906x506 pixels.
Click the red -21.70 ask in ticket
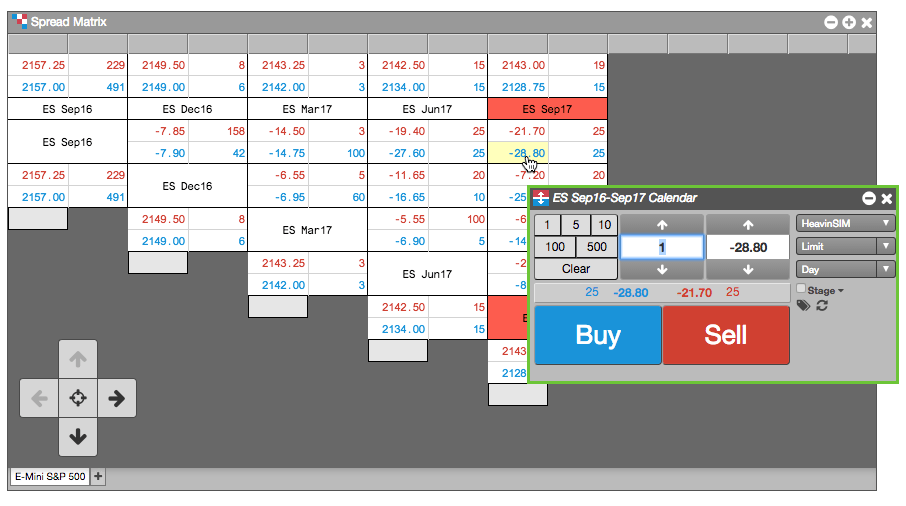click(x=694, y=293)
